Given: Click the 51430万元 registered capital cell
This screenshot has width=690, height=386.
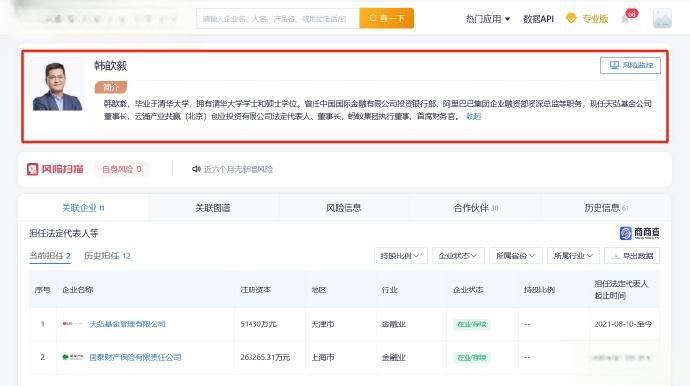Looking at the screenshot, I should (x=258, y=324).
